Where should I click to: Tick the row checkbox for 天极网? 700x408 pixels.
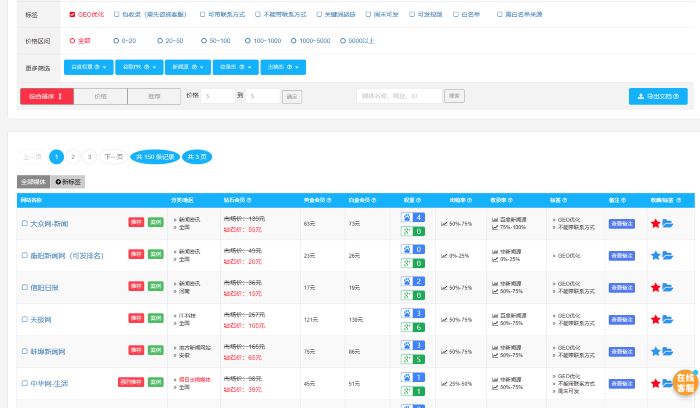(25, 319)
